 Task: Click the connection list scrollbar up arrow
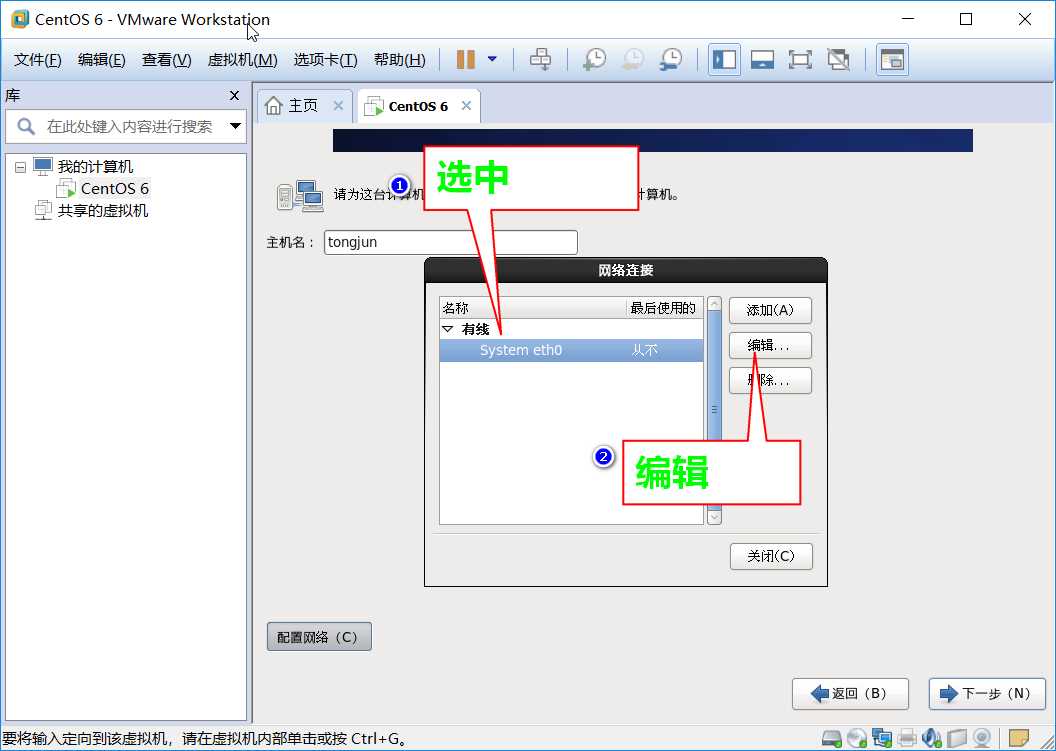(714, 304)
